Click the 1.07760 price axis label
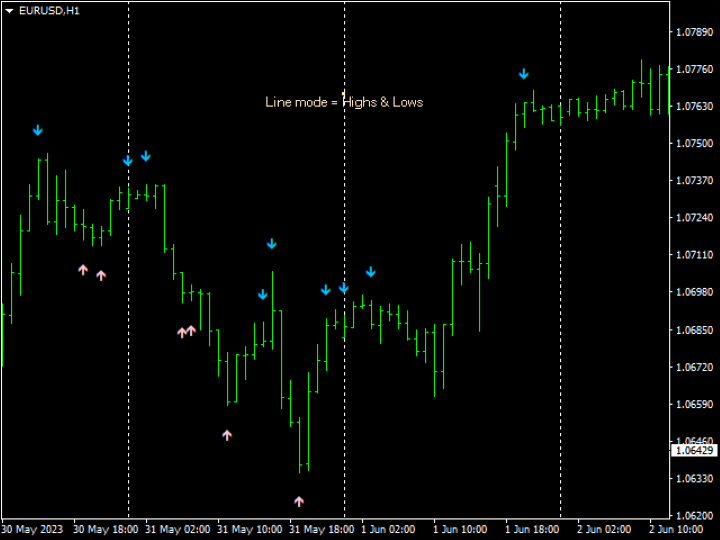 point(695,69)
